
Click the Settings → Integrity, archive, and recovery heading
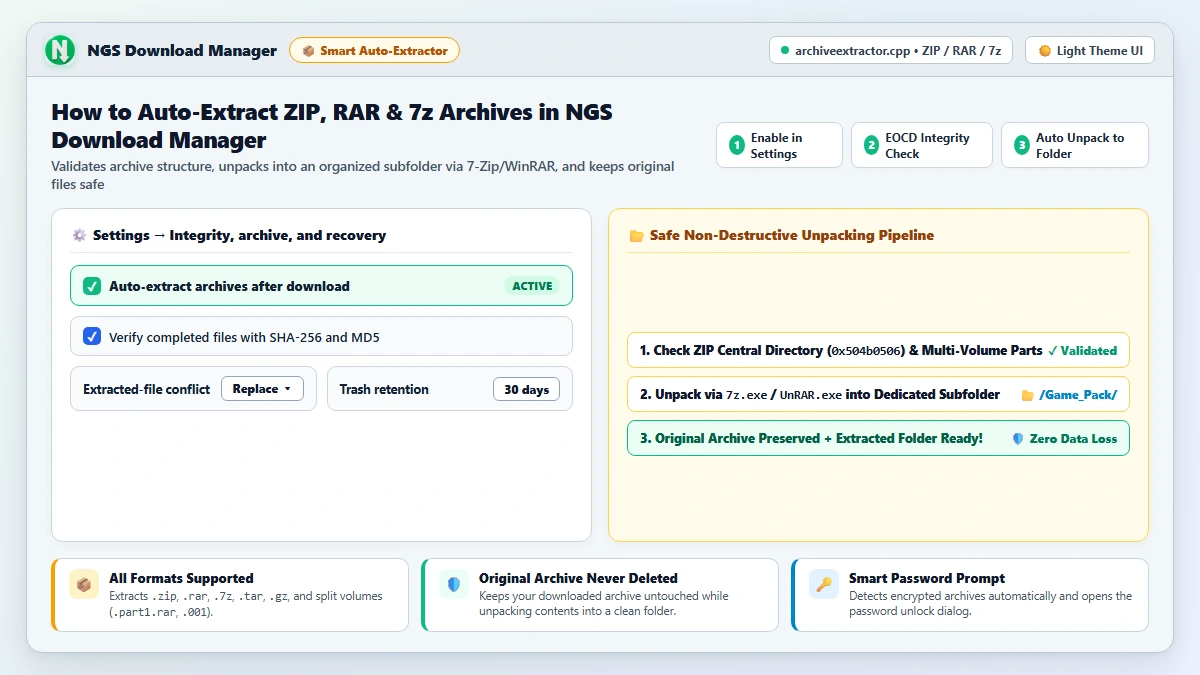(239, 235)
